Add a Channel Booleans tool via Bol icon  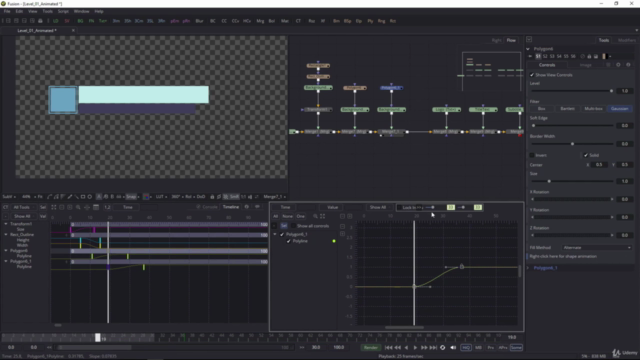coord(271,21)
